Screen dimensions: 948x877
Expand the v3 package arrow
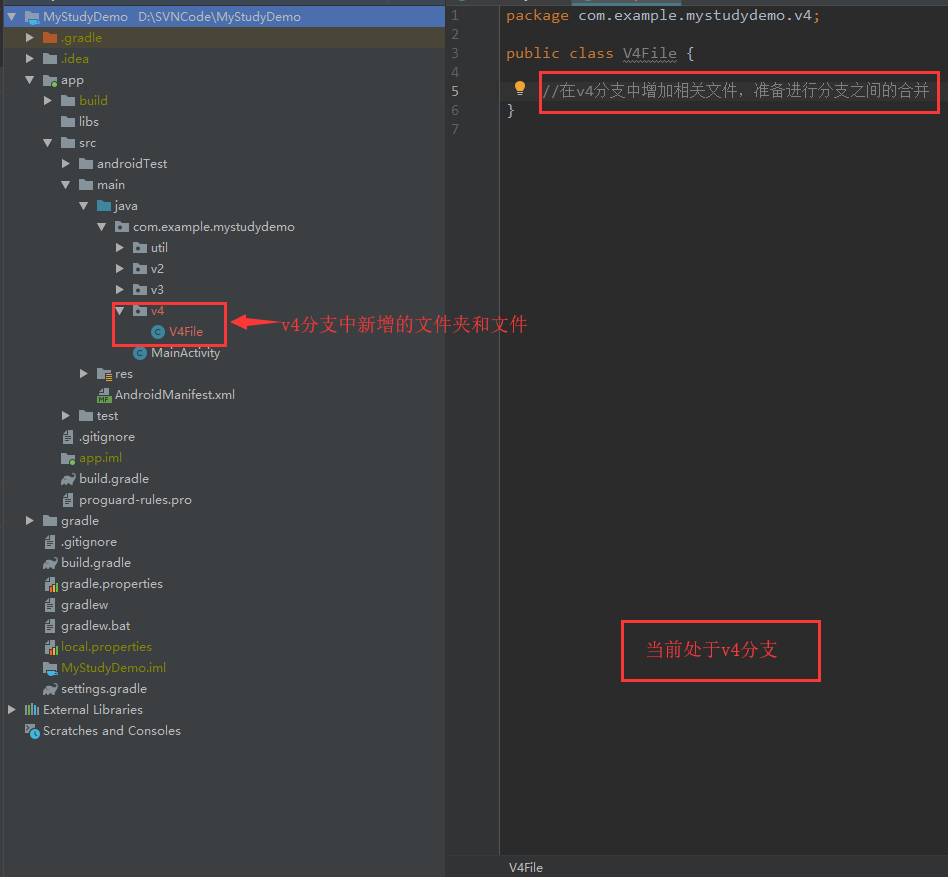click(120, 290)
